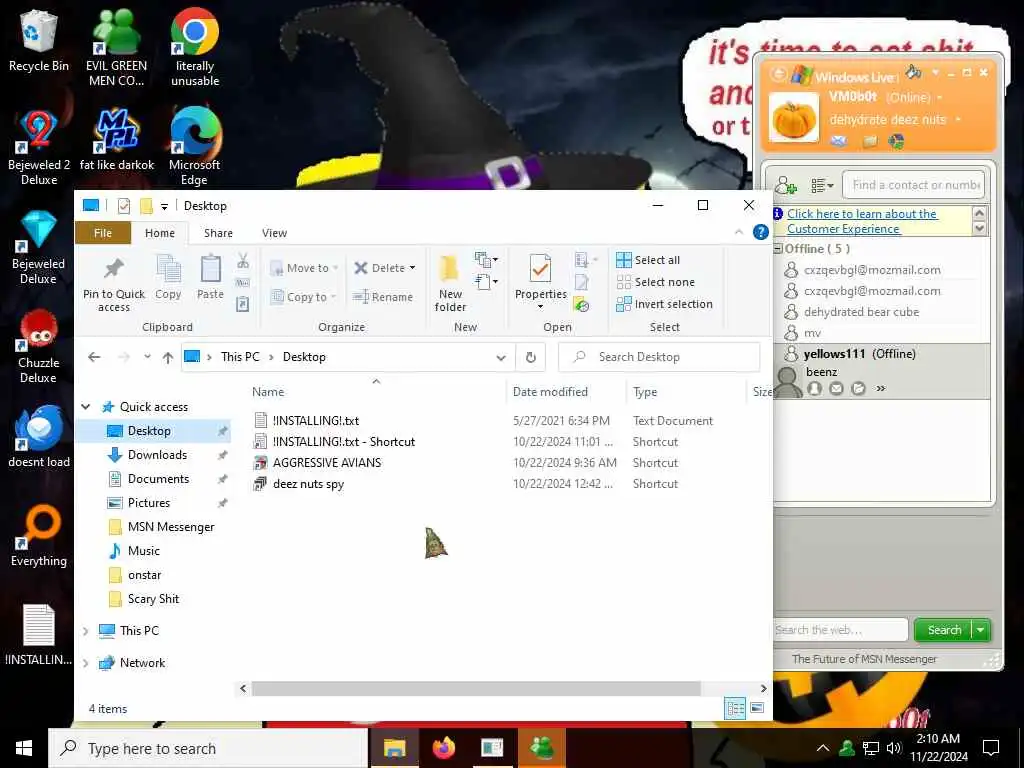Switch to the Home ribbon tab
The height and width of the screenshot is (768, 1024).
coord(160,233)
